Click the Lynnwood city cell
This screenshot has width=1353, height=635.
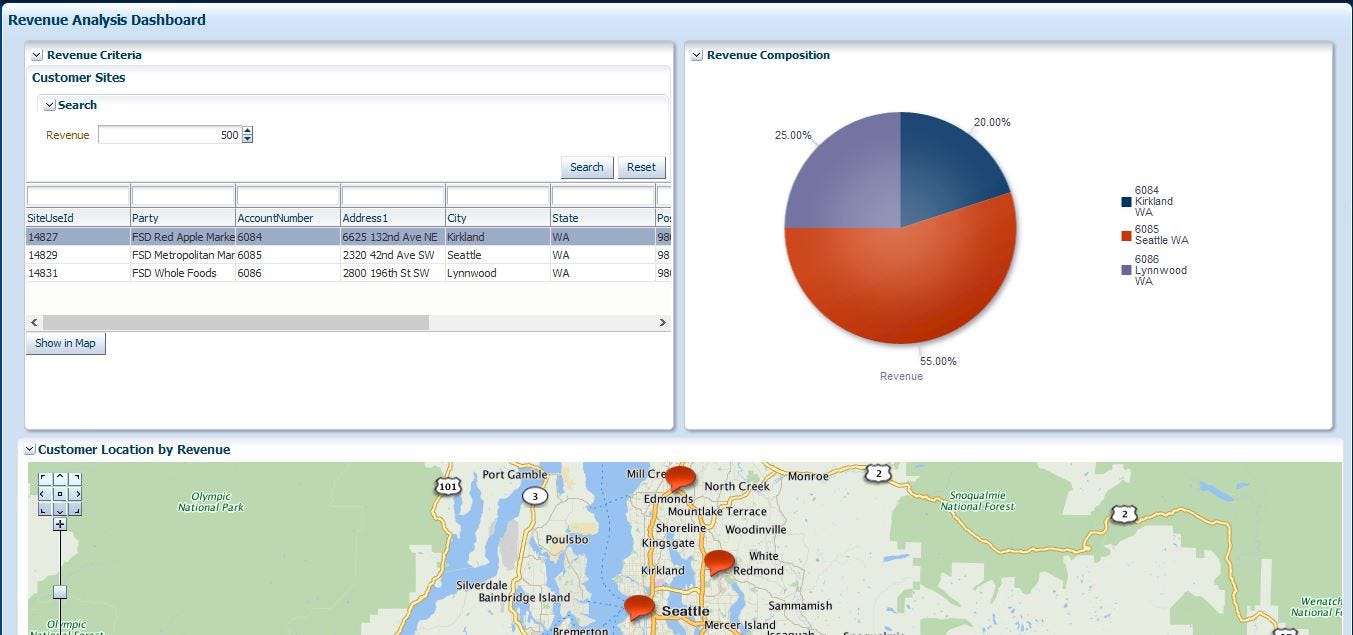tap(498, 273)
